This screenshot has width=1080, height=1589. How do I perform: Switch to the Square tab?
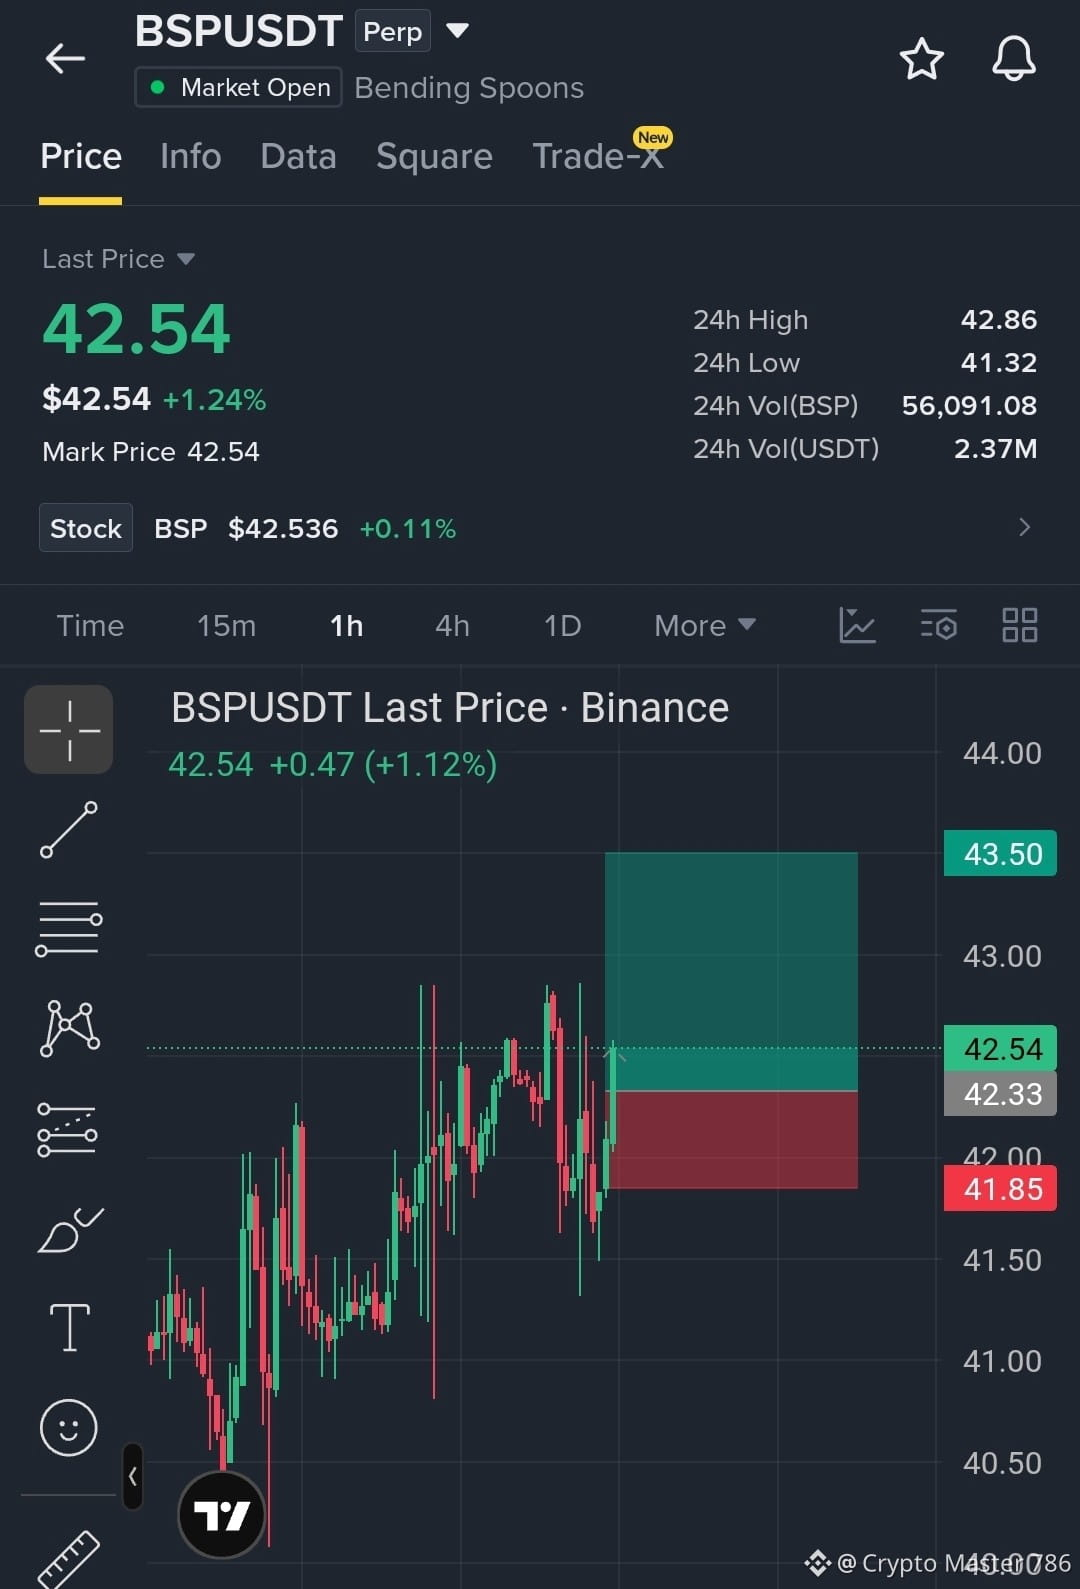(x=434, y=156)
